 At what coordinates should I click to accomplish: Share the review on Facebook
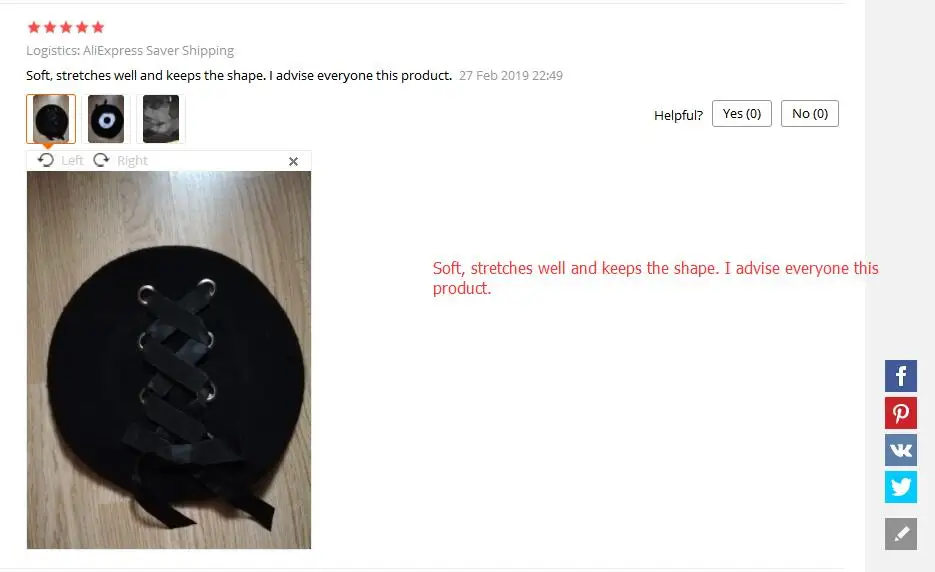pyautogui.click(x=900, y=376)
